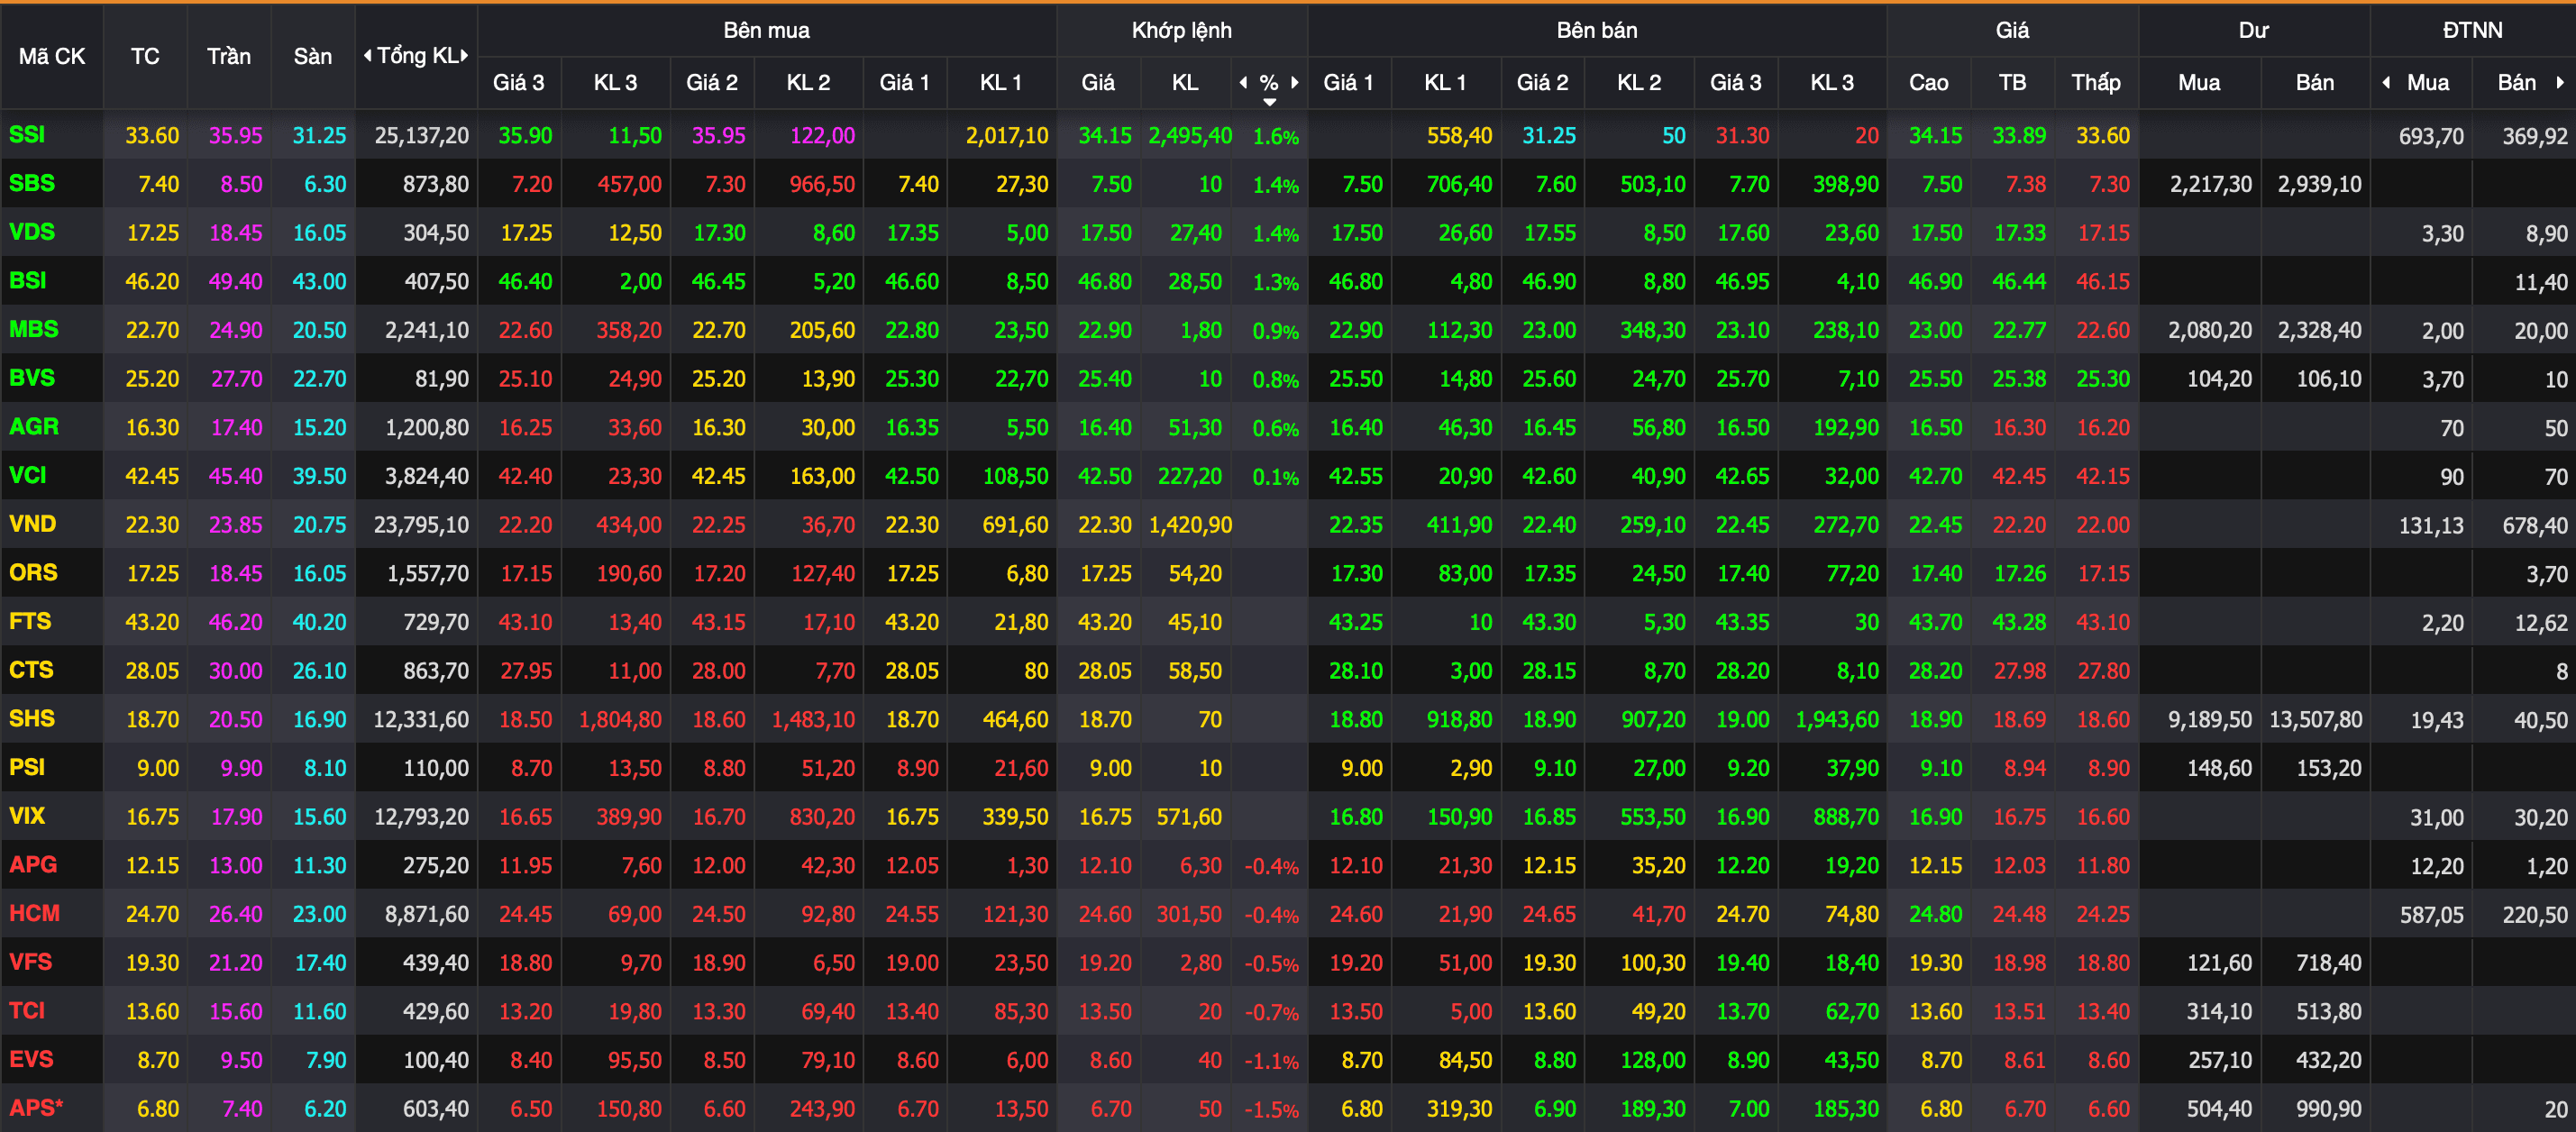
Task: Click the Cao column header
Action: tap(1928, 83)
